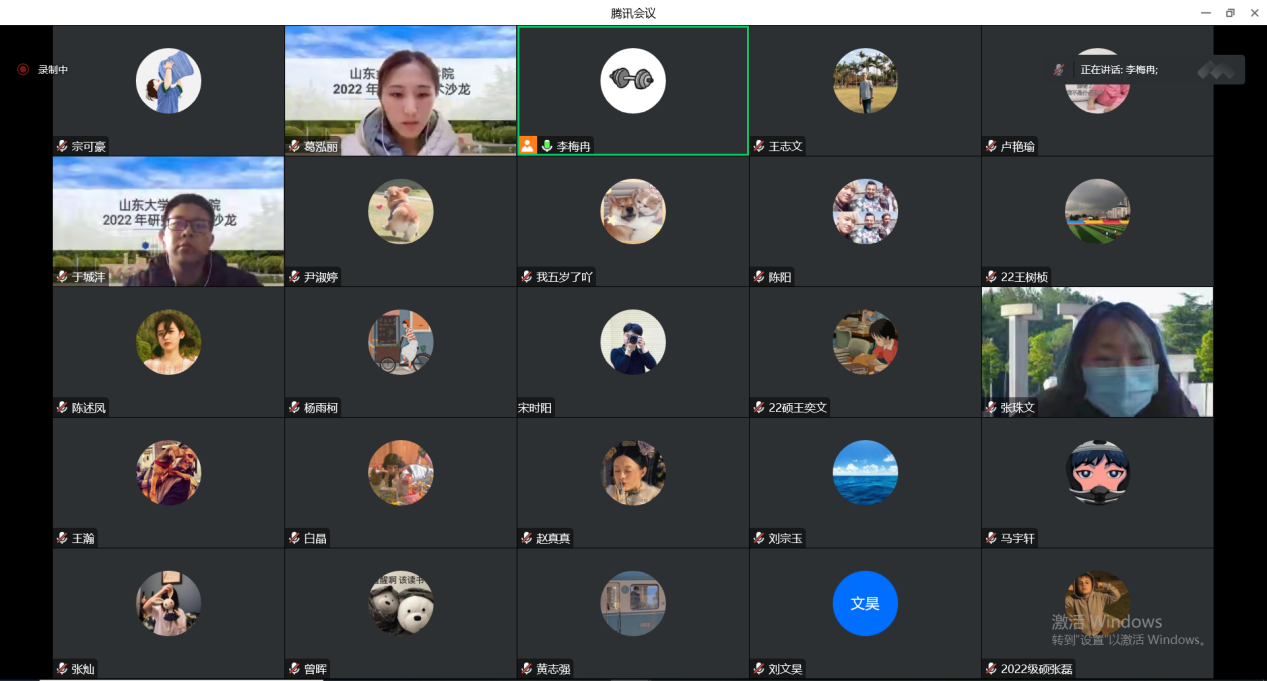
Task: Select the masked video tile of 张珠文
Action: (1097, 352)
